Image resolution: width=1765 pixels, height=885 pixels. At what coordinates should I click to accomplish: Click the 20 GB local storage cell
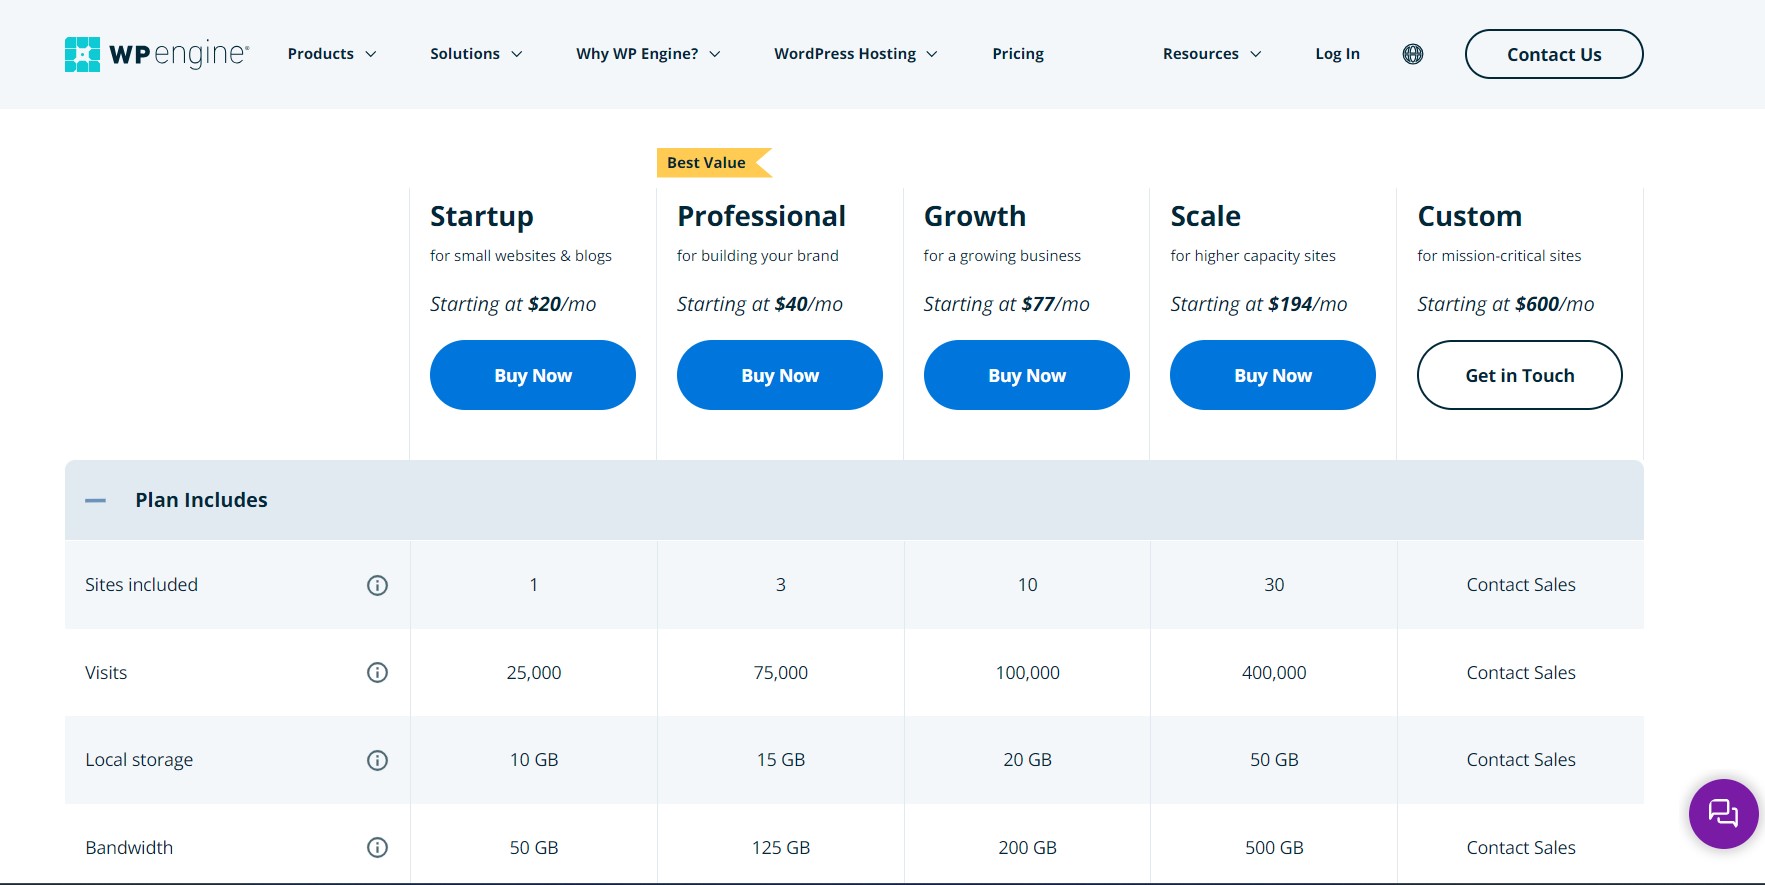point(1028,760)
